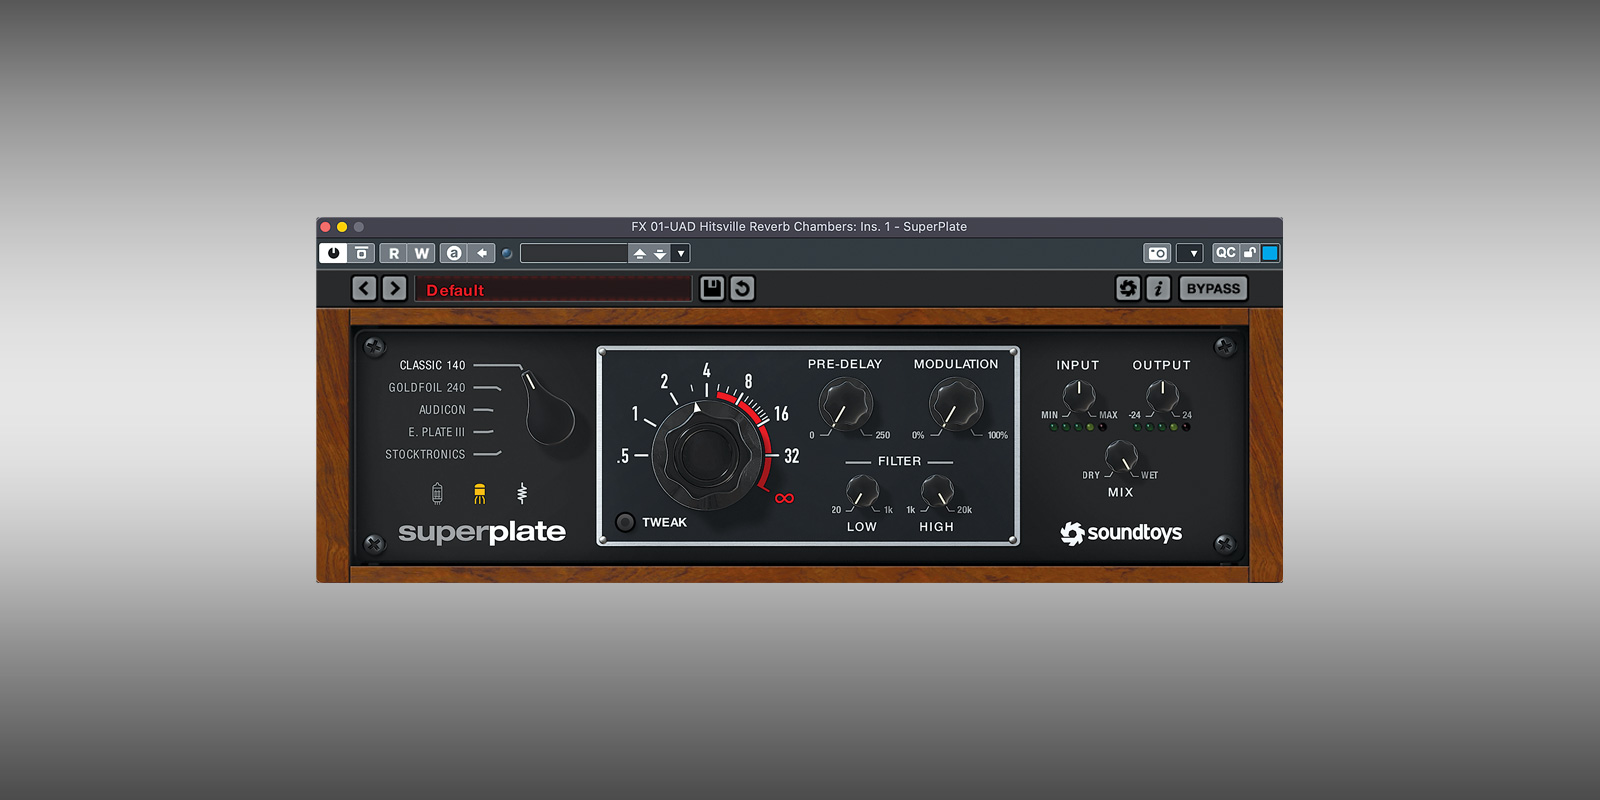Click the host bypass effect icon
The height and width of the screenshot is (800, 1600).
pyautogui.click(x=362, y=254)
